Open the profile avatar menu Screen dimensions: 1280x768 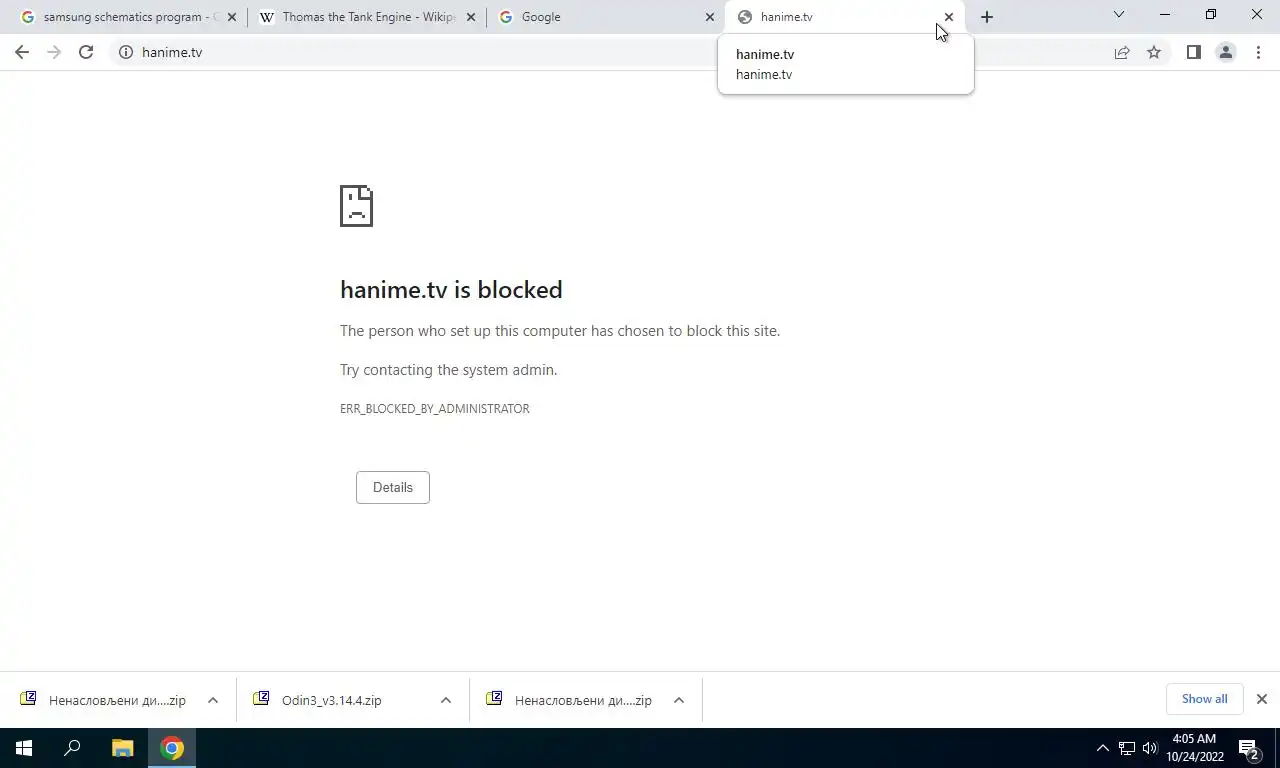[x=1225, y=52]
